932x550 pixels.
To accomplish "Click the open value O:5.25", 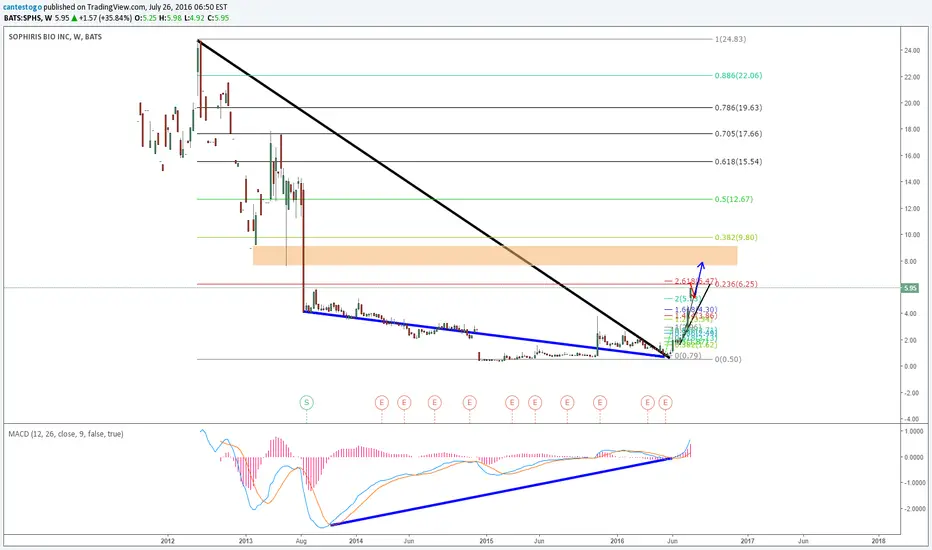I will pyautogui.click(x=146, y=18).
